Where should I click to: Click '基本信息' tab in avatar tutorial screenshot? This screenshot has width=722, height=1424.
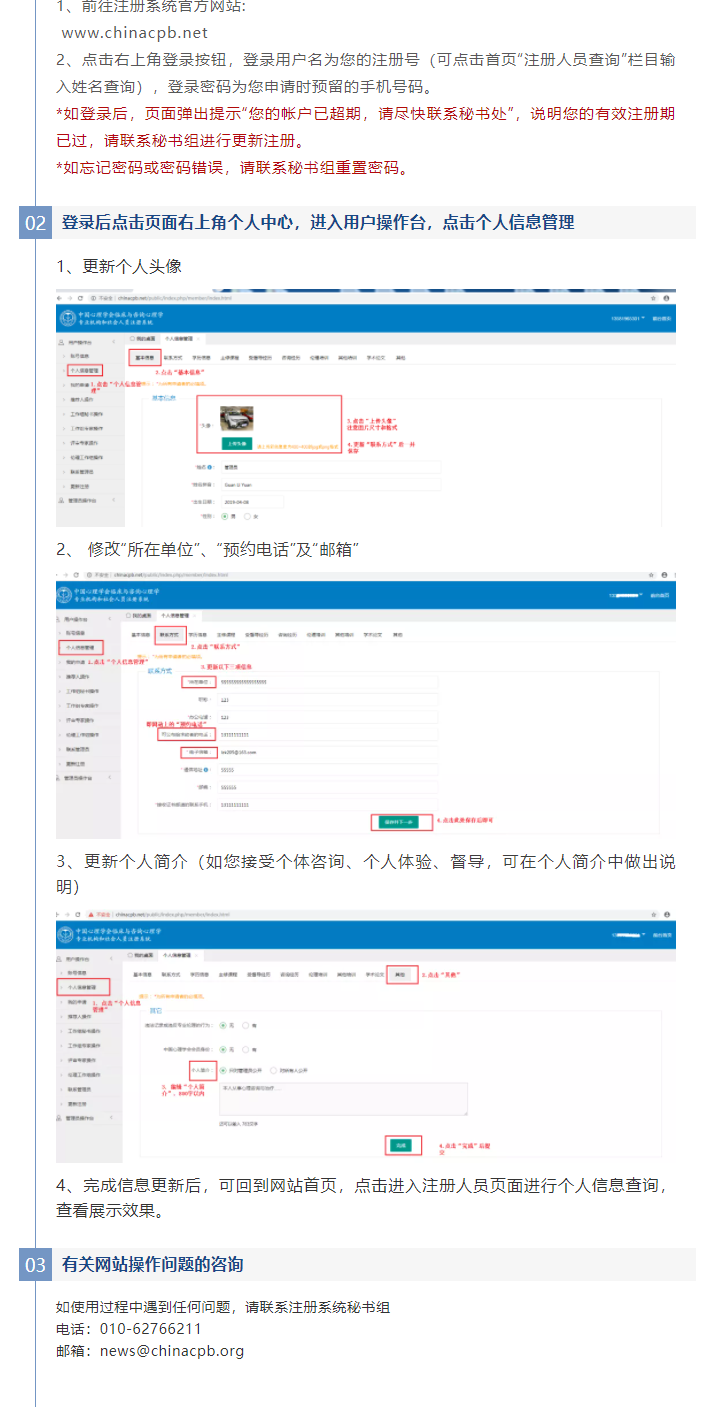pyautogui.click(x=144, y=358)
